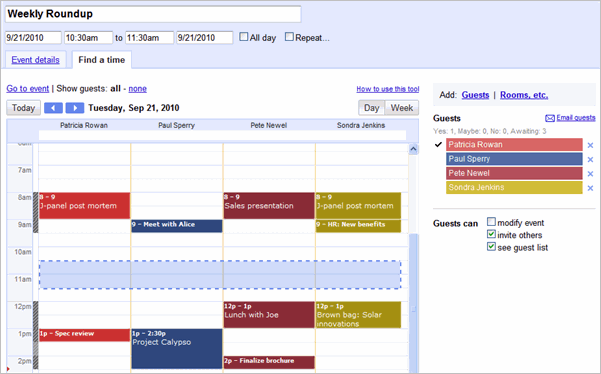Screen dimensions: 601x374
Task: Open HR: New benefits event
Action: [358, 226]
